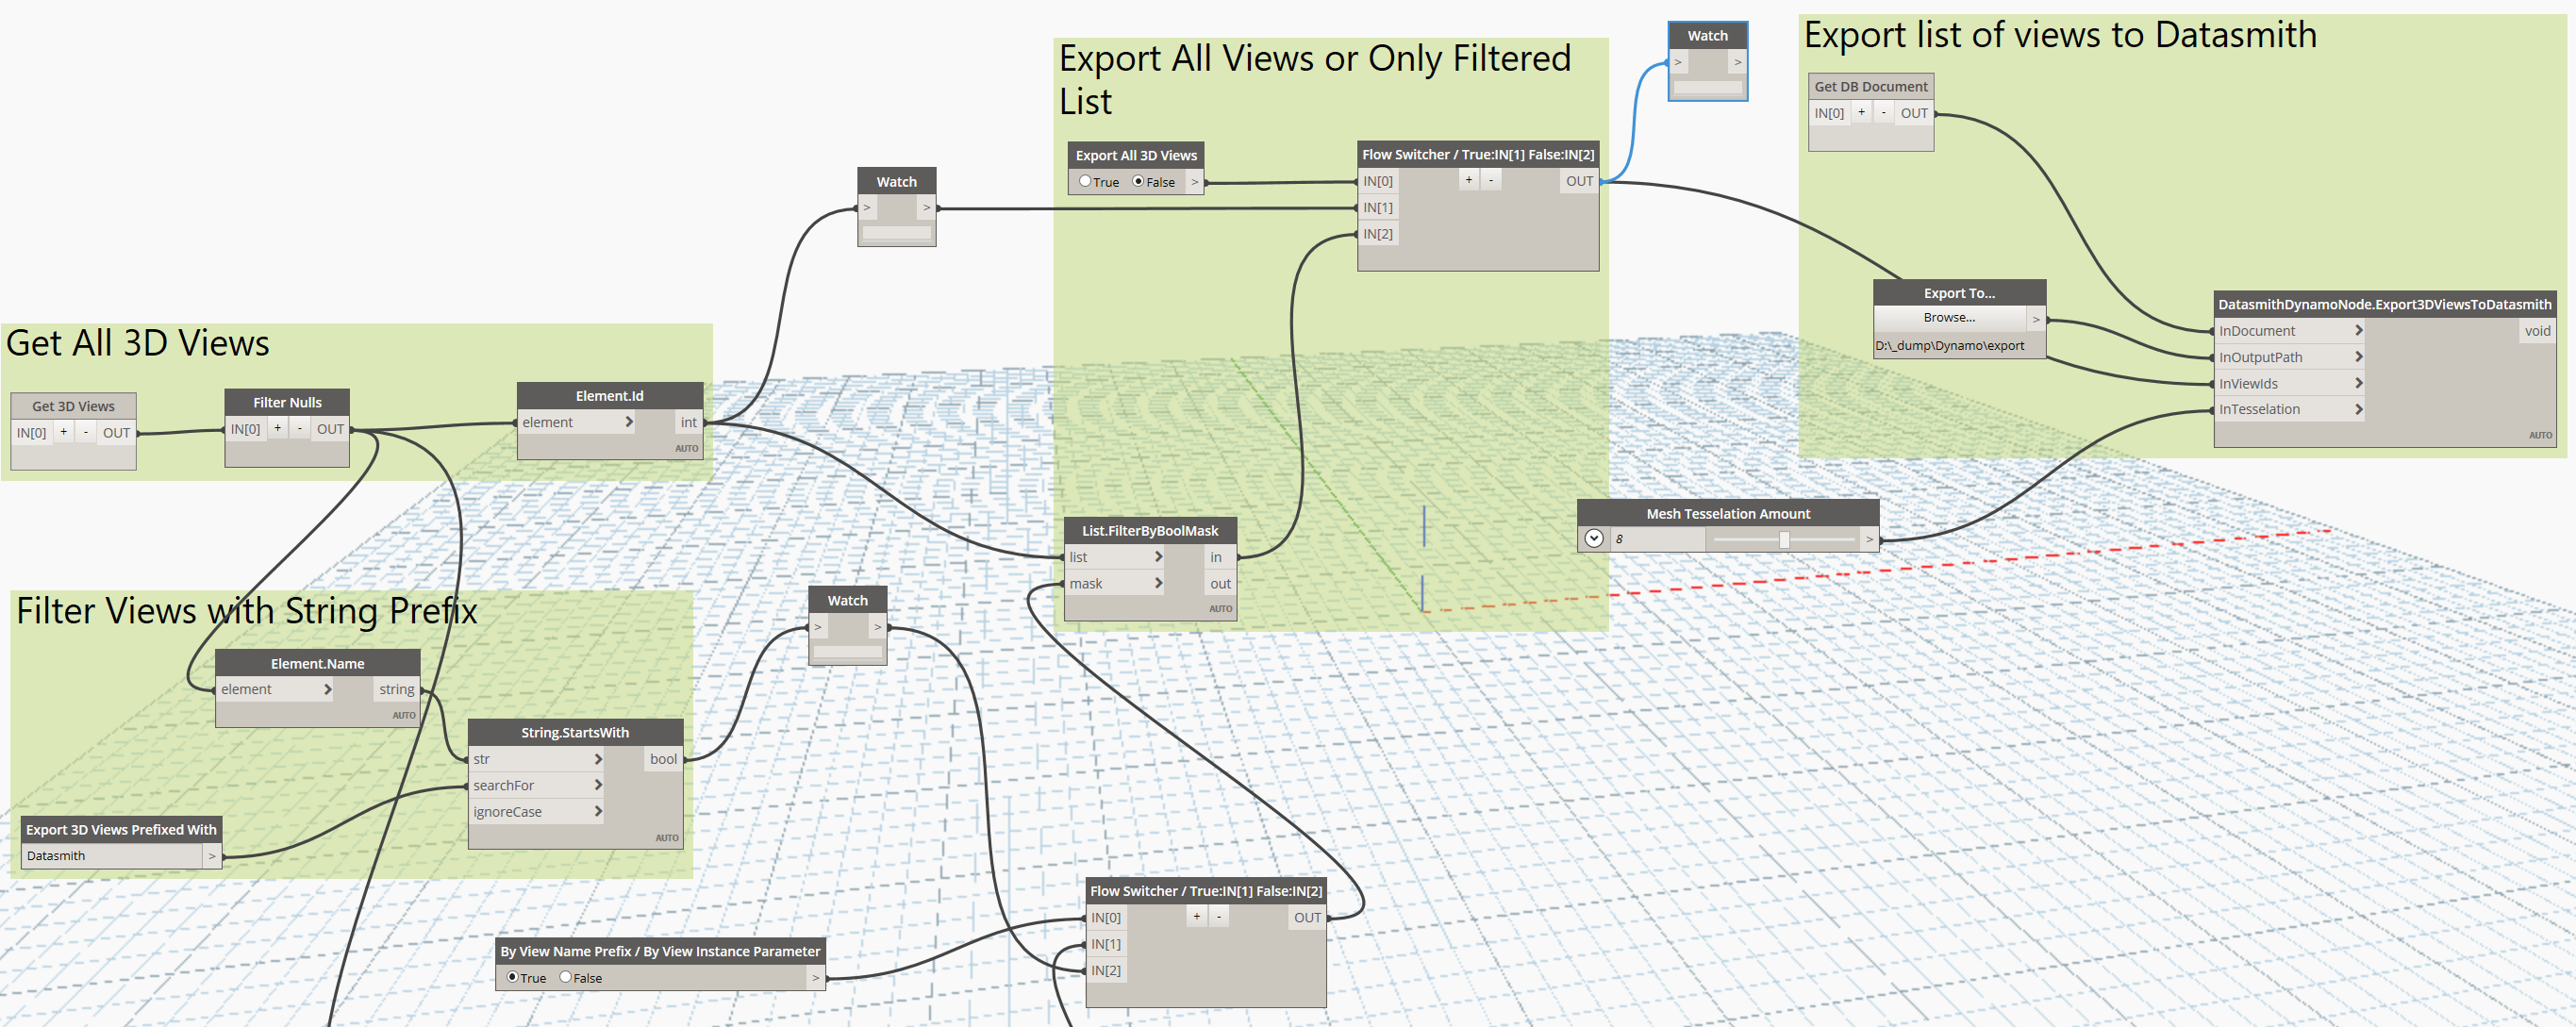
Task: Collapse the Mesh Tesselation Amount slider via its chevron
Action: 1596,538
